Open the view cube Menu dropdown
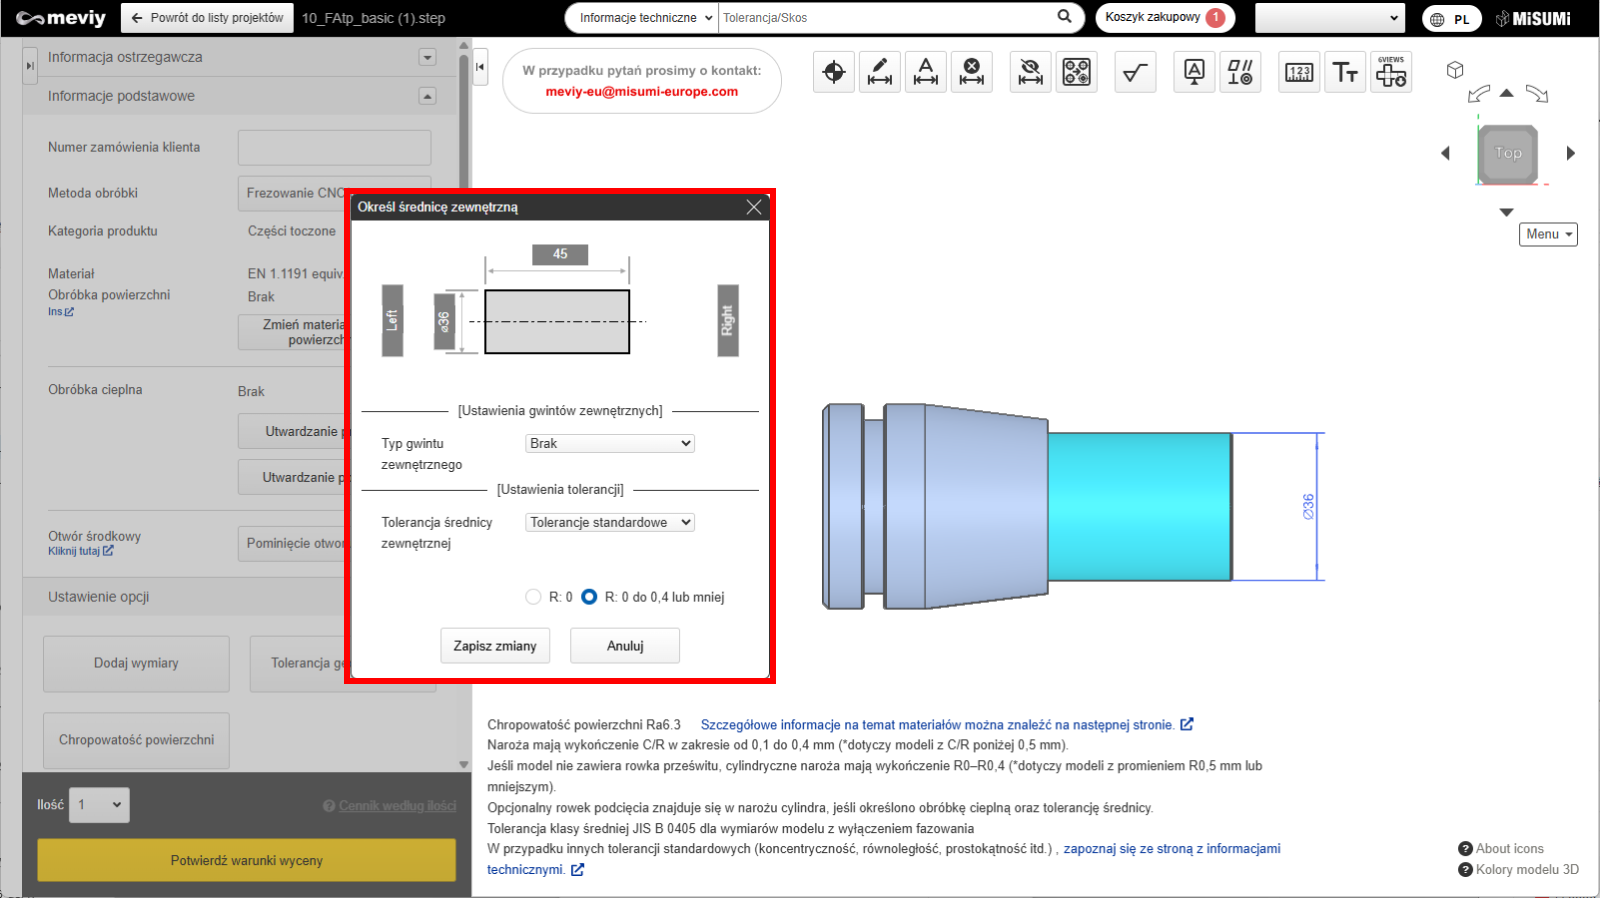The height and width of the screenshot is (900, 1600). 1548,234
